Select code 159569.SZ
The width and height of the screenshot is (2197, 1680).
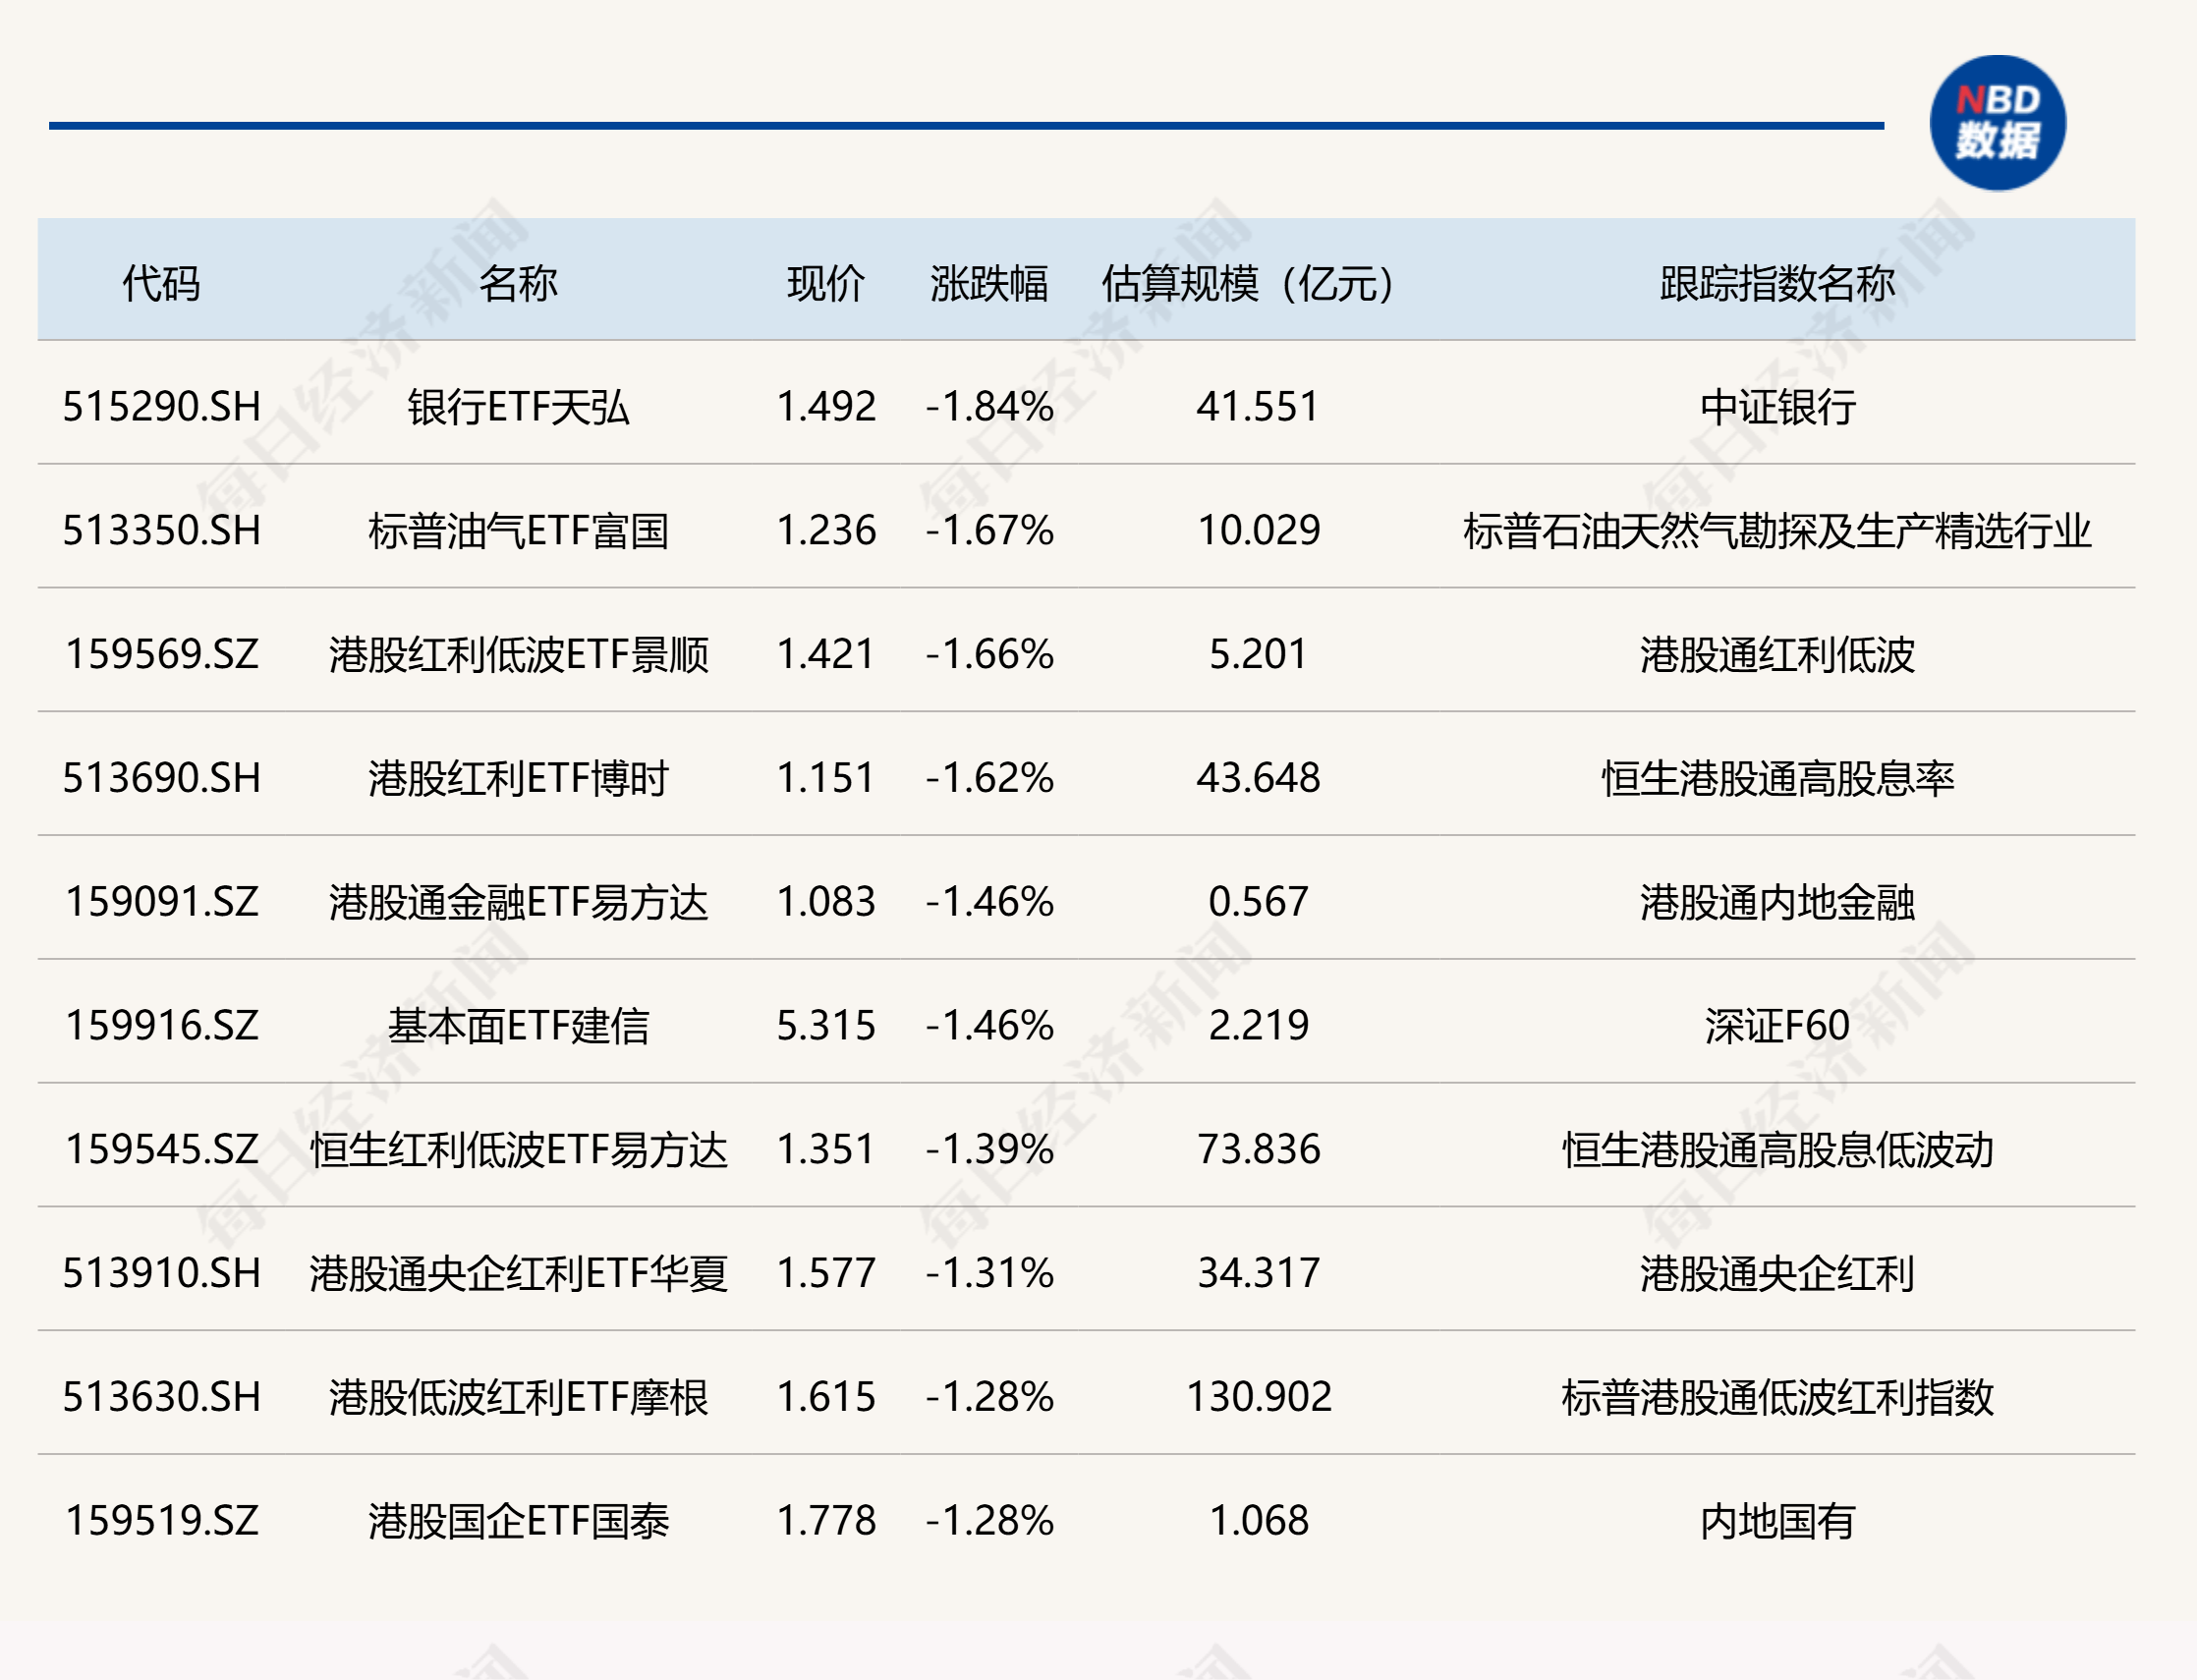[x=161, y=655]
